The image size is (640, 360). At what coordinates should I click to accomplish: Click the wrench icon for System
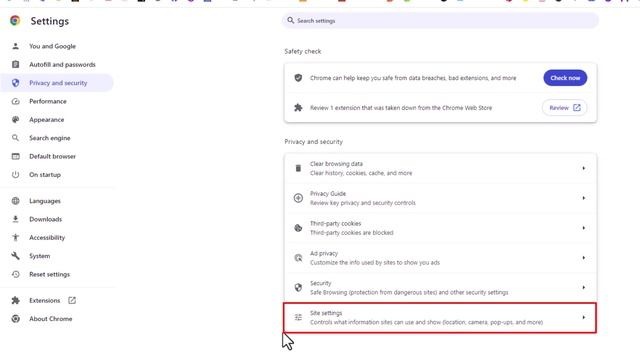tap(16, 256)
